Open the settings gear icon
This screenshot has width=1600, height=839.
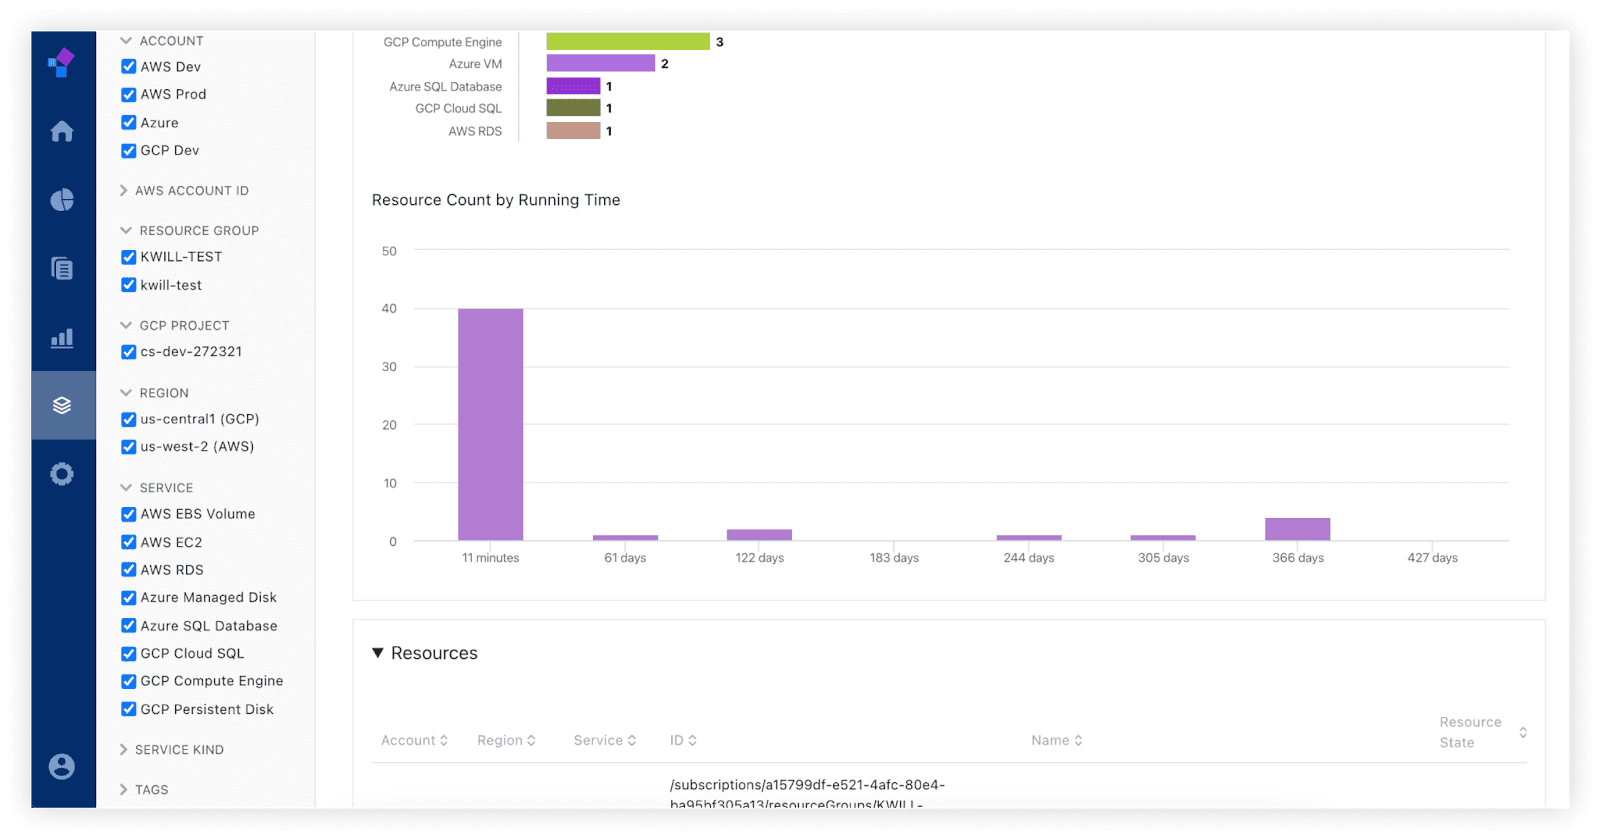coord(62,473)
